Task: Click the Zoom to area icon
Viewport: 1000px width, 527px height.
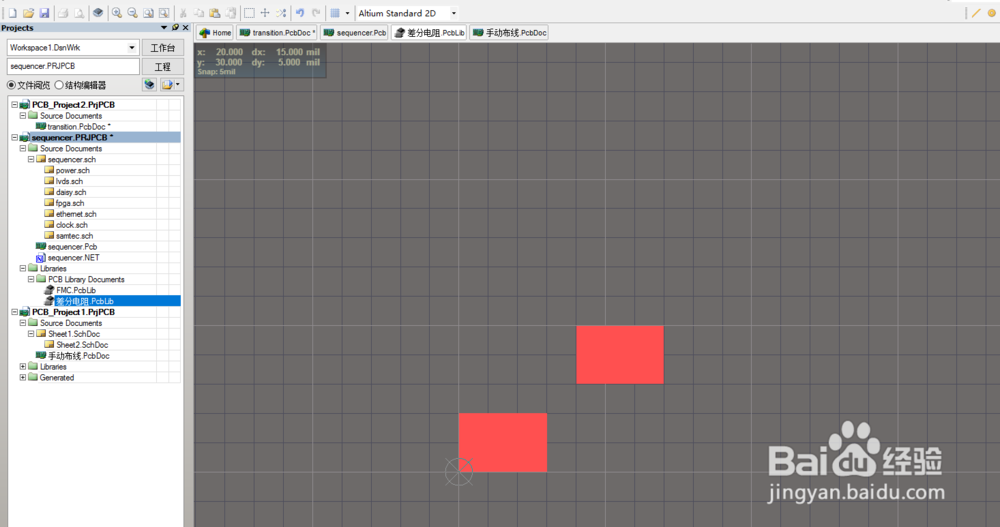Action: [x=148, y=13]
